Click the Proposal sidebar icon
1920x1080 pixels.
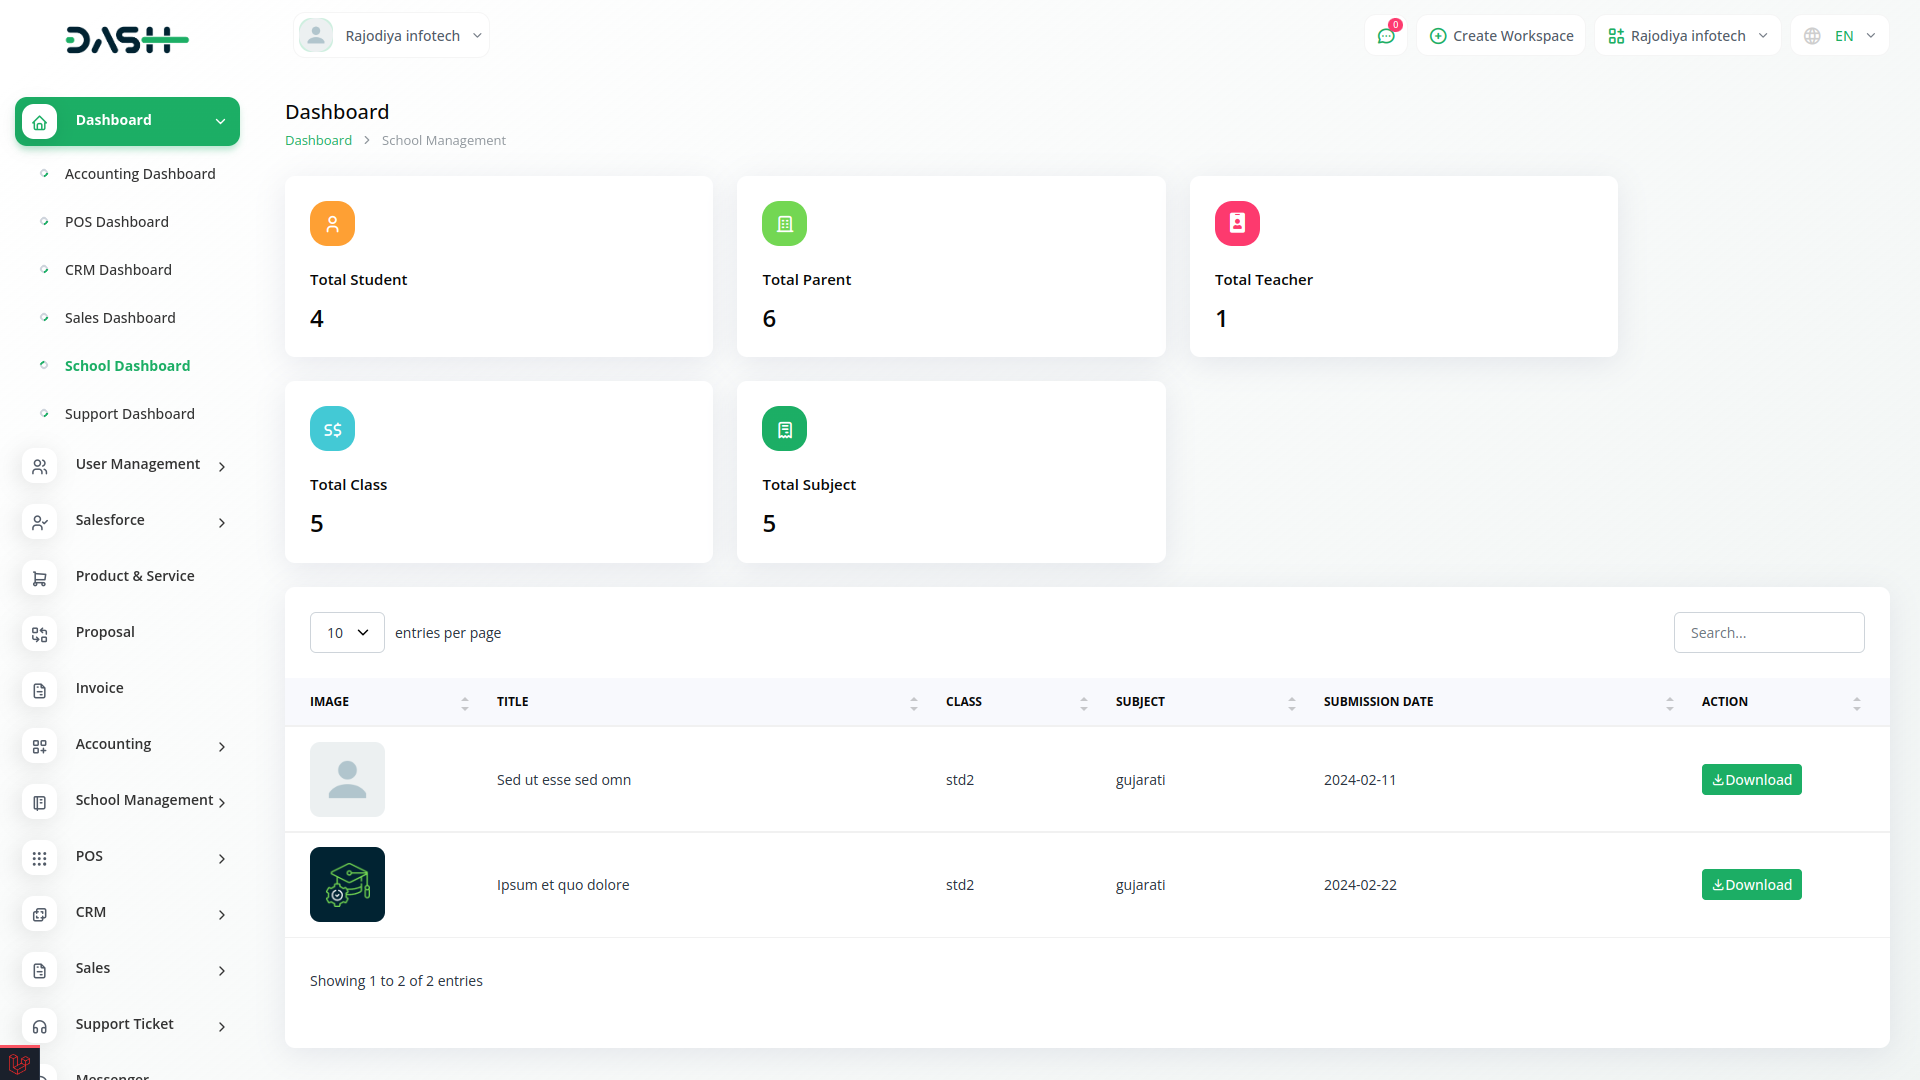coord(40,634)
